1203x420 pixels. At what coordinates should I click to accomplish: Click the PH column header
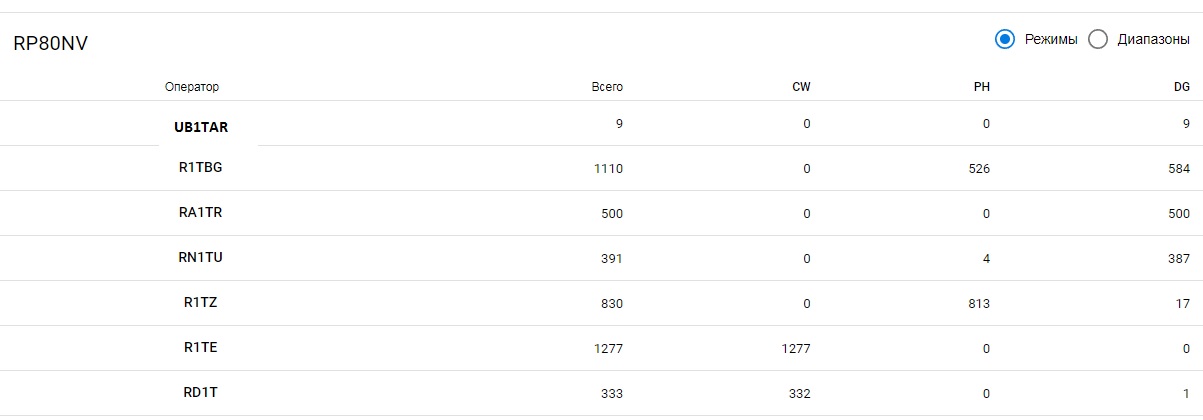(981, 87)
